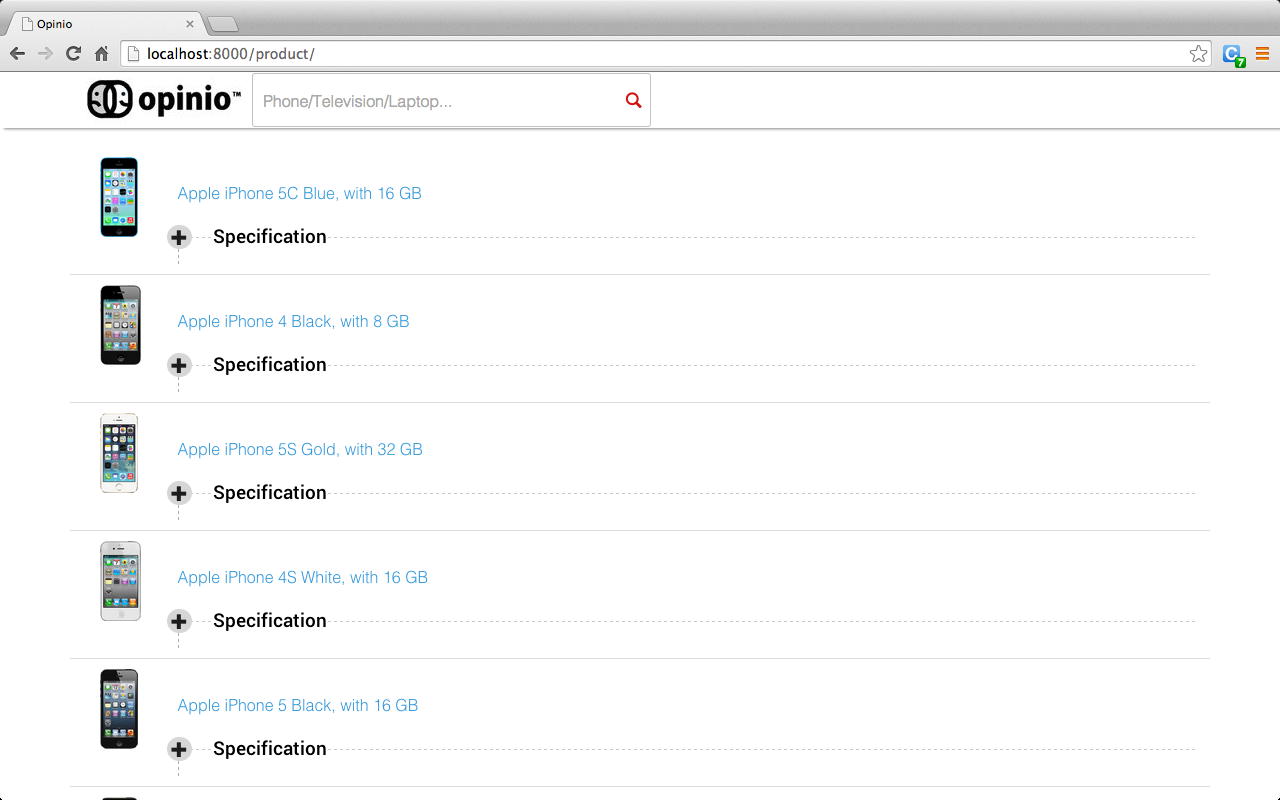Image resolution: width=1280 pixels, height=800 pixels.
Task: Click the blue iPhone 5C thumbnail
Action: [x=119, y=197]
